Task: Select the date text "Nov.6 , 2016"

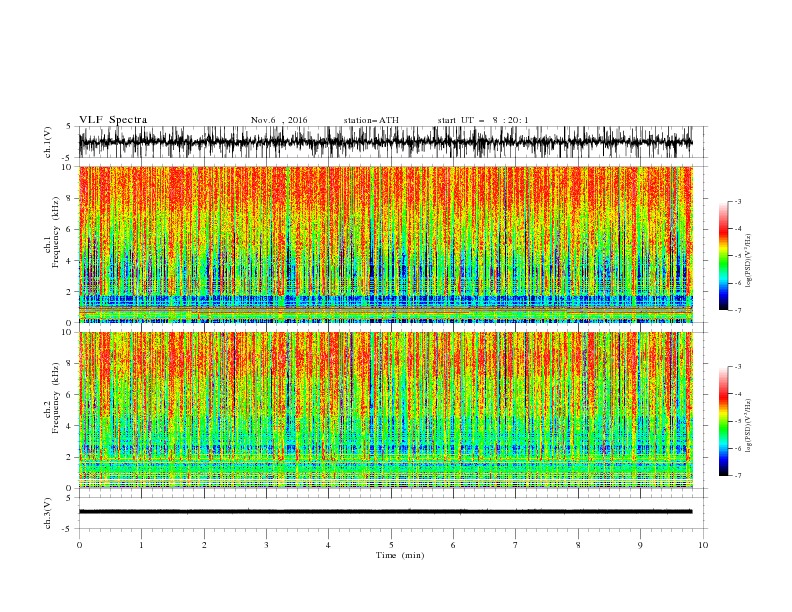Action: [x=279, y=120]
